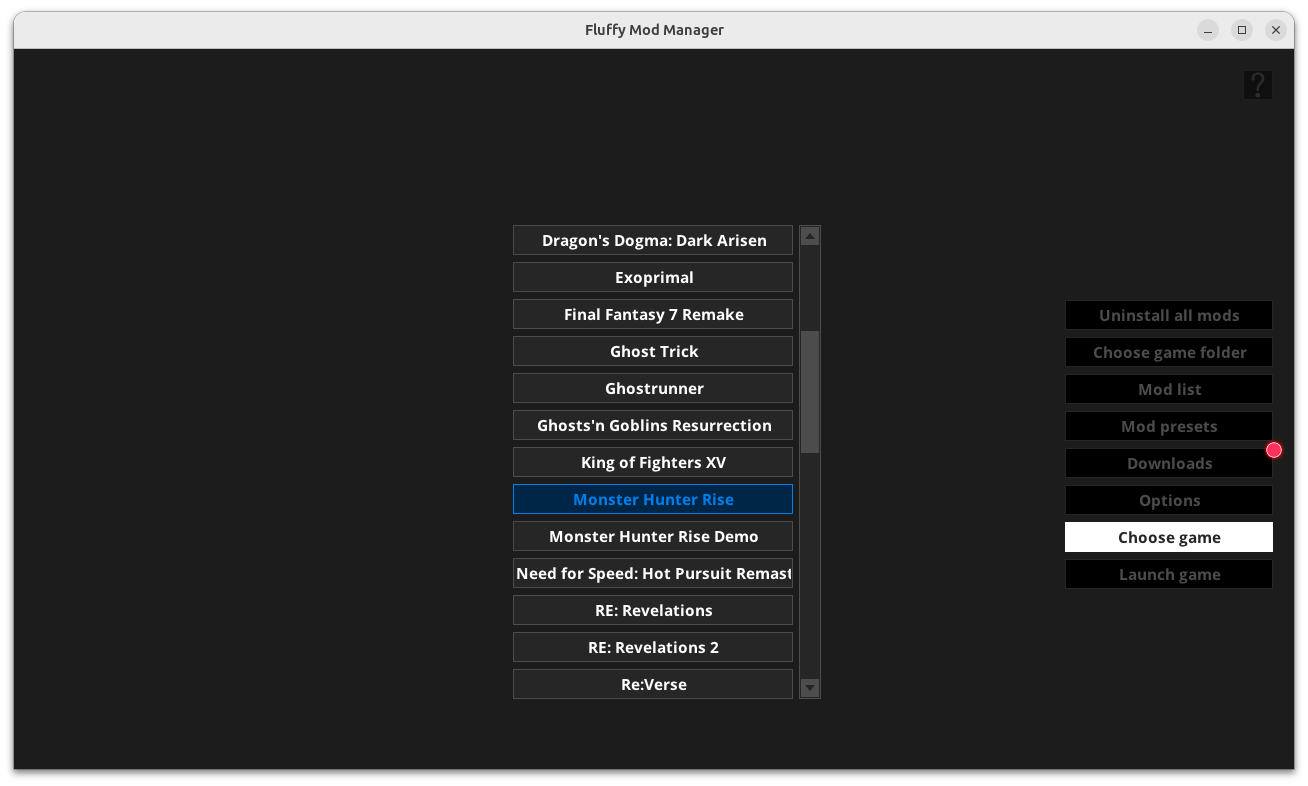Image resolution: width=1308 pixels, height=786 pixels.
Task: Click the highlighted Monster Hunter Rise entry
Action: 653,499
